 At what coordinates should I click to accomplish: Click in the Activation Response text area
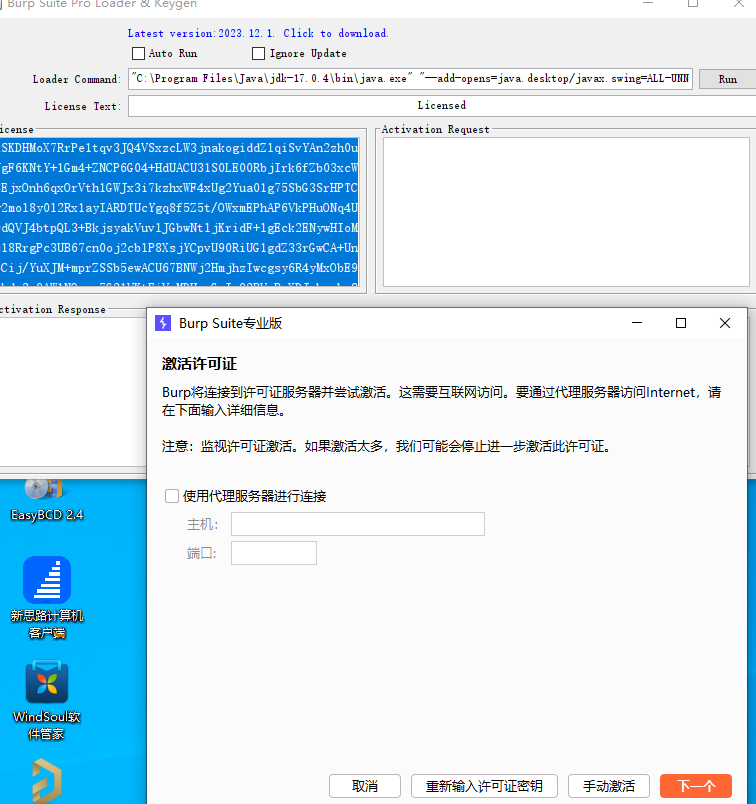click(x=73, y=392)
